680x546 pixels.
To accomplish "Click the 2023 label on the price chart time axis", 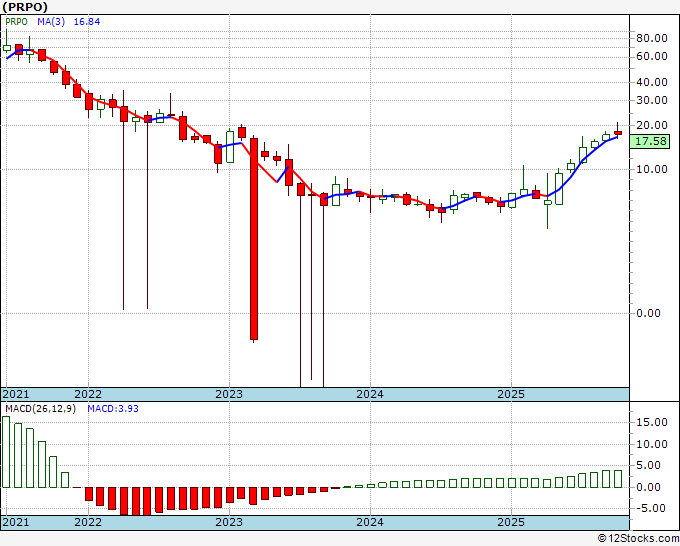I will [x=229, y=394].
